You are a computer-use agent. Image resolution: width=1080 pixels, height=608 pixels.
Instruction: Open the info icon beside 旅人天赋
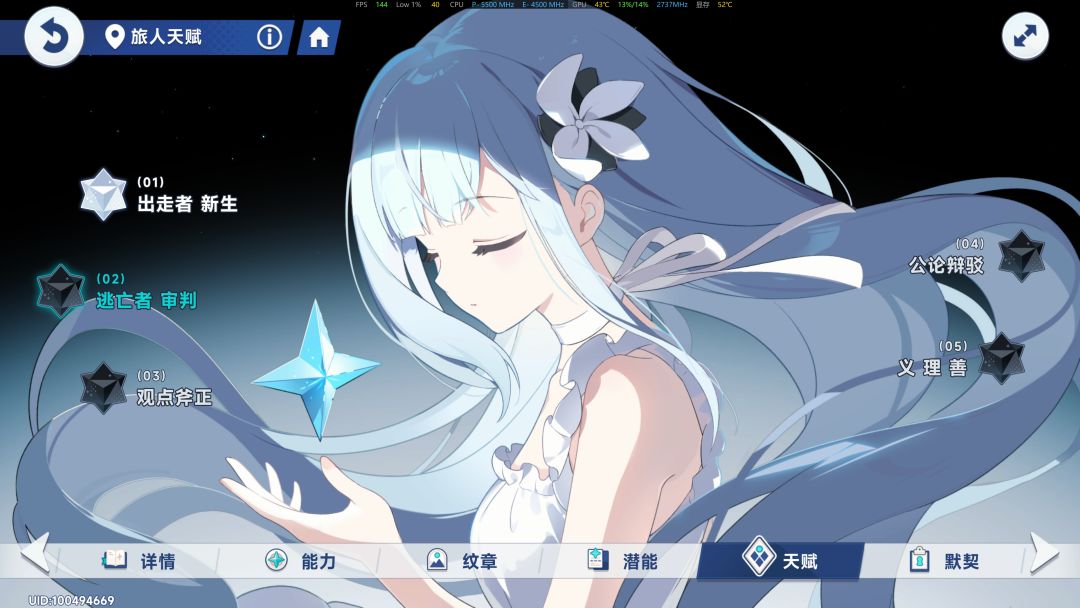(269, 36)
